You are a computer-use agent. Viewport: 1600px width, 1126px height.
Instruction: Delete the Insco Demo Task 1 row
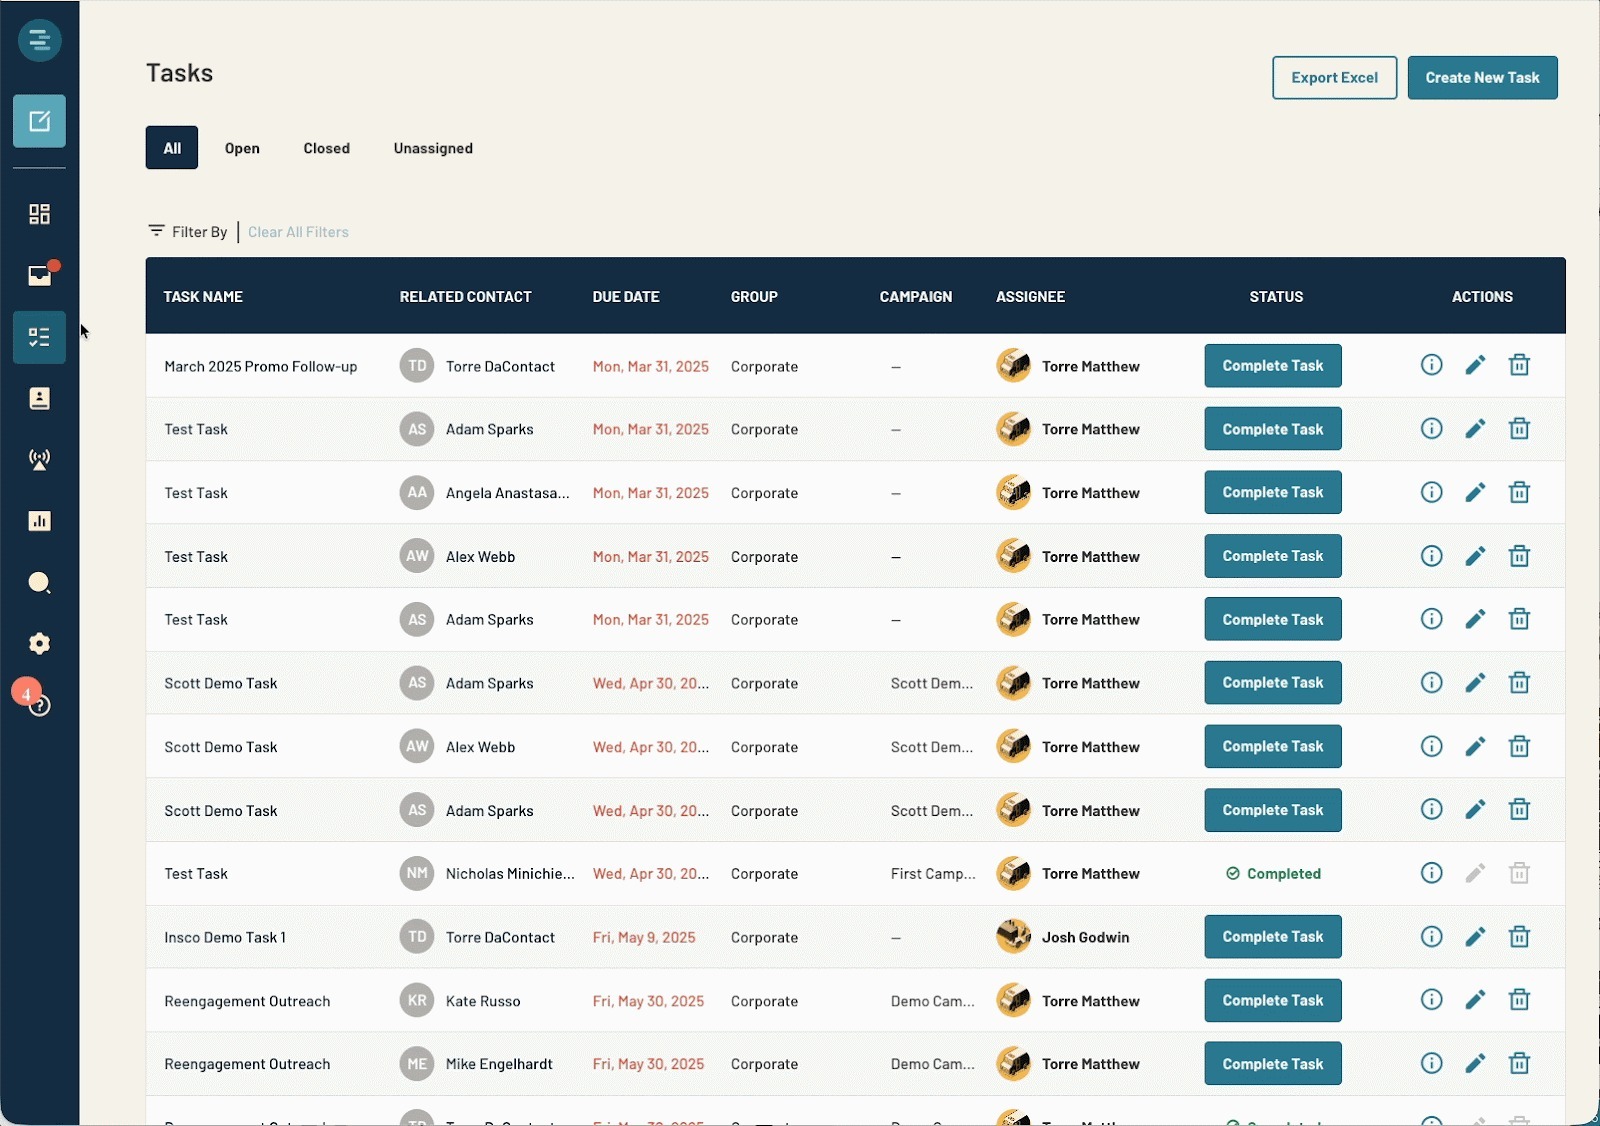(1519, 937)
